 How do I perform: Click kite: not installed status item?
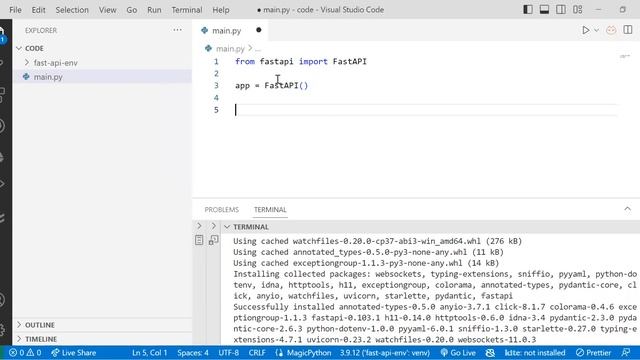(535, 353)
